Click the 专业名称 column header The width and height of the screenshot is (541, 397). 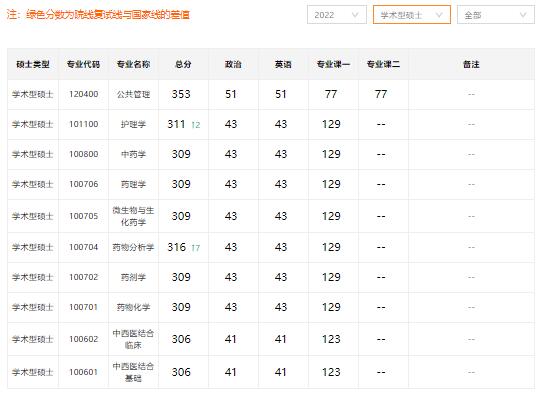click(134, 64)
